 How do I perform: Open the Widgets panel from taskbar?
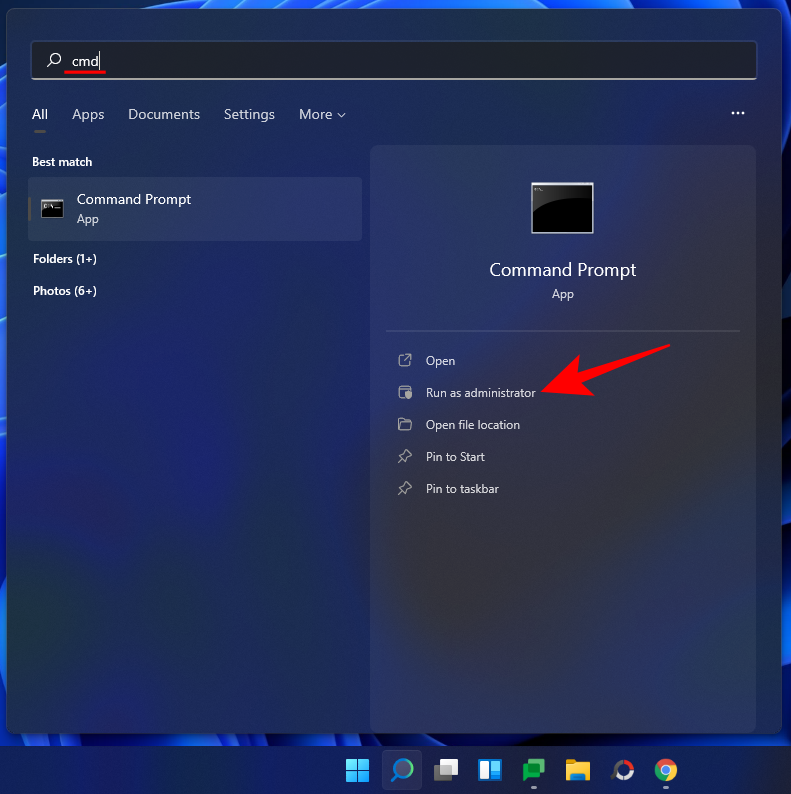490,770
